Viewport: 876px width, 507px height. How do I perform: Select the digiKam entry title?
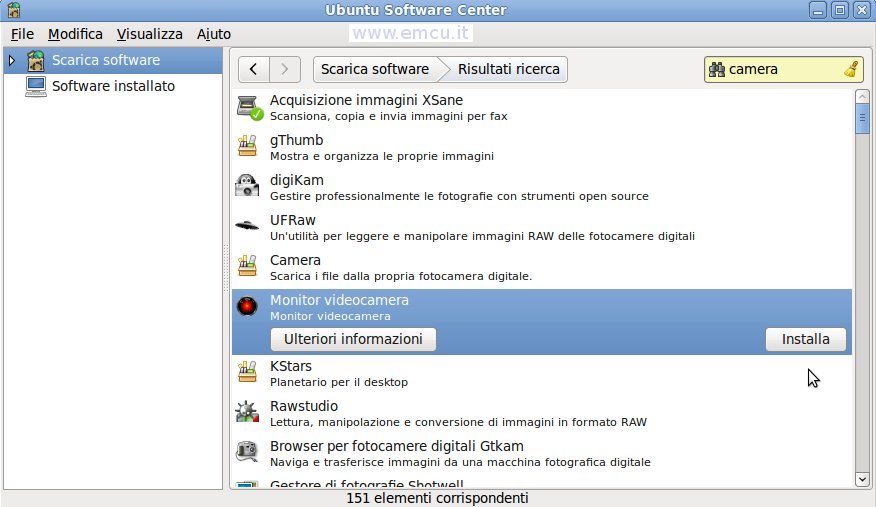point(297,180)
